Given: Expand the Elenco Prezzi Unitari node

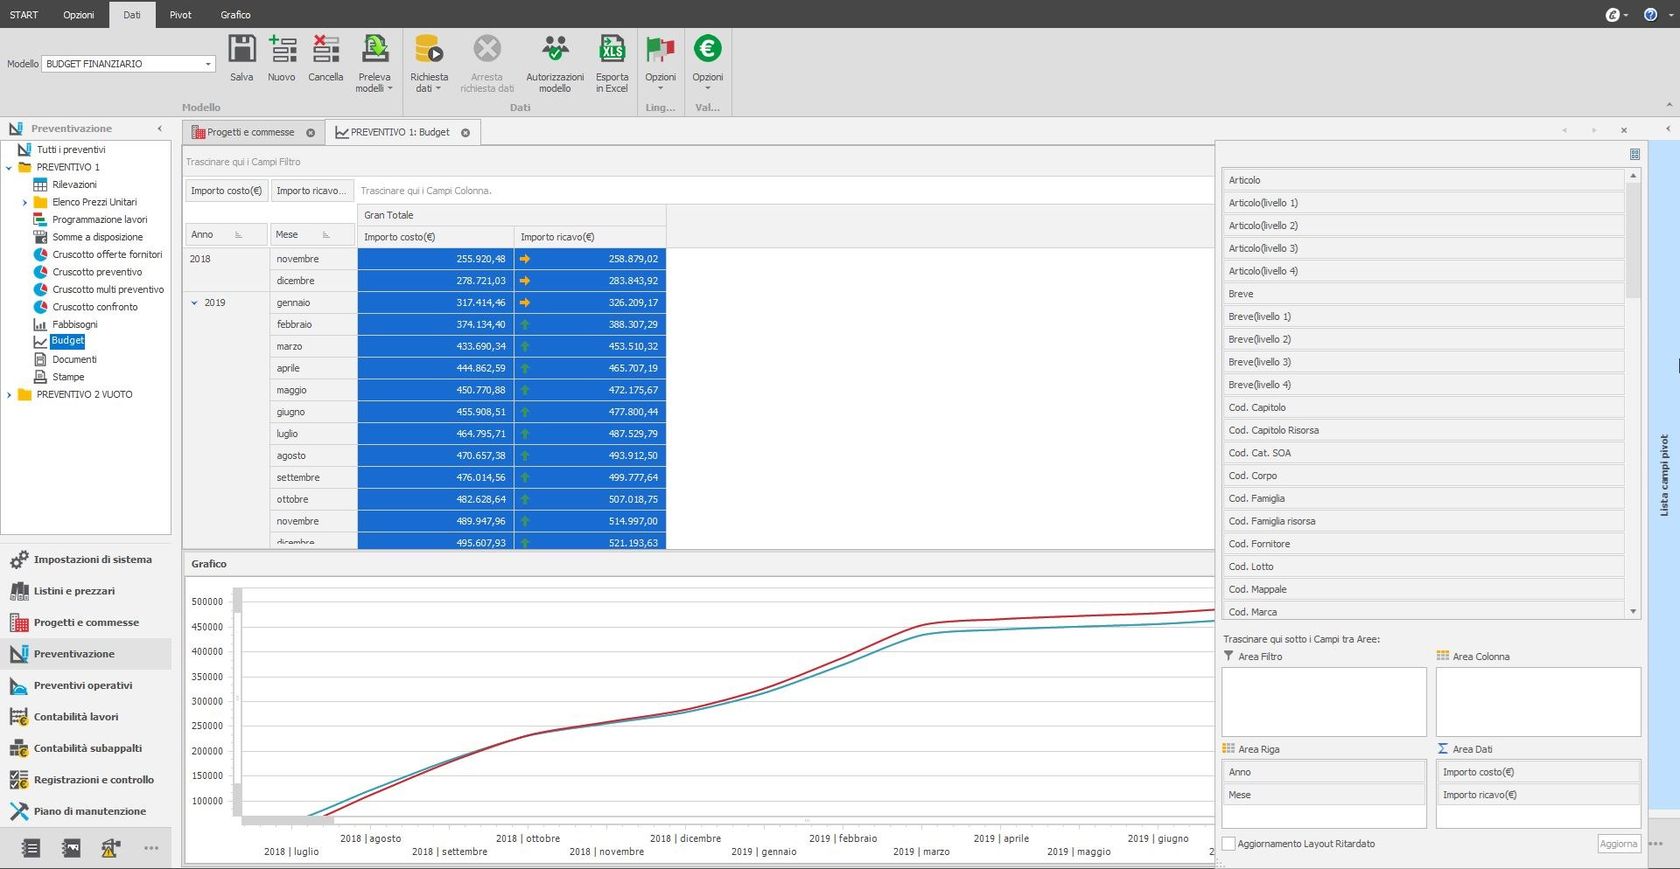Looking at the screenshot, I should [25, 202].
